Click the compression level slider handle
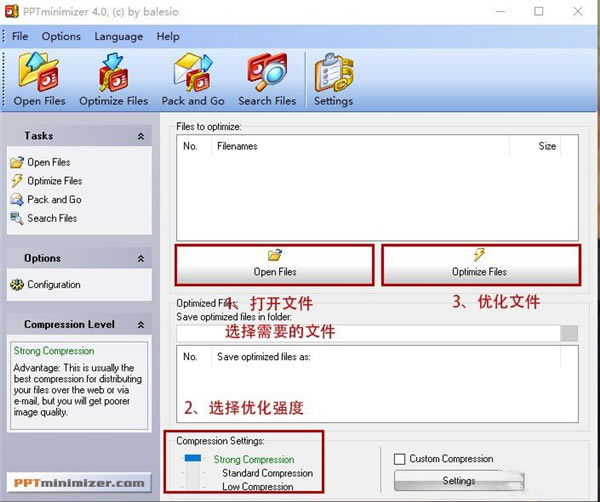The image size is (600, 502). coord(192,458)
